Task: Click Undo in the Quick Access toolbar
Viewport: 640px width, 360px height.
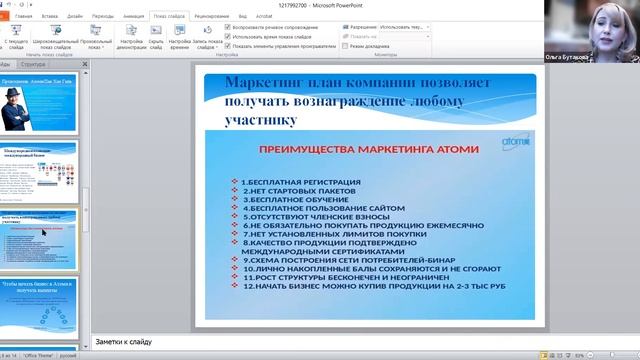Action: click(x=9, y=5)
